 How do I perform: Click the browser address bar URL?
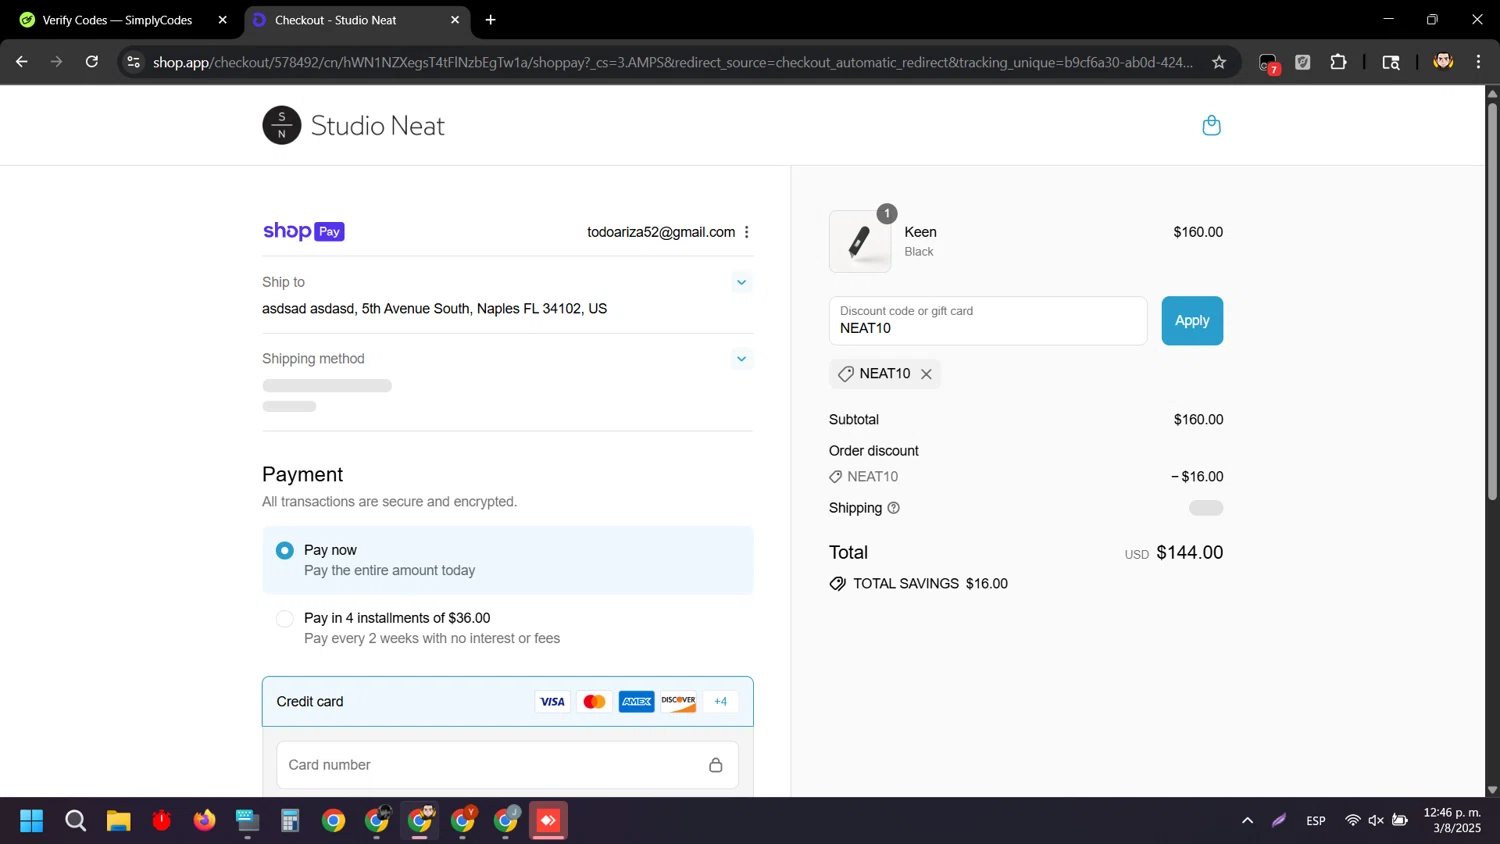[x=672, y=62]
